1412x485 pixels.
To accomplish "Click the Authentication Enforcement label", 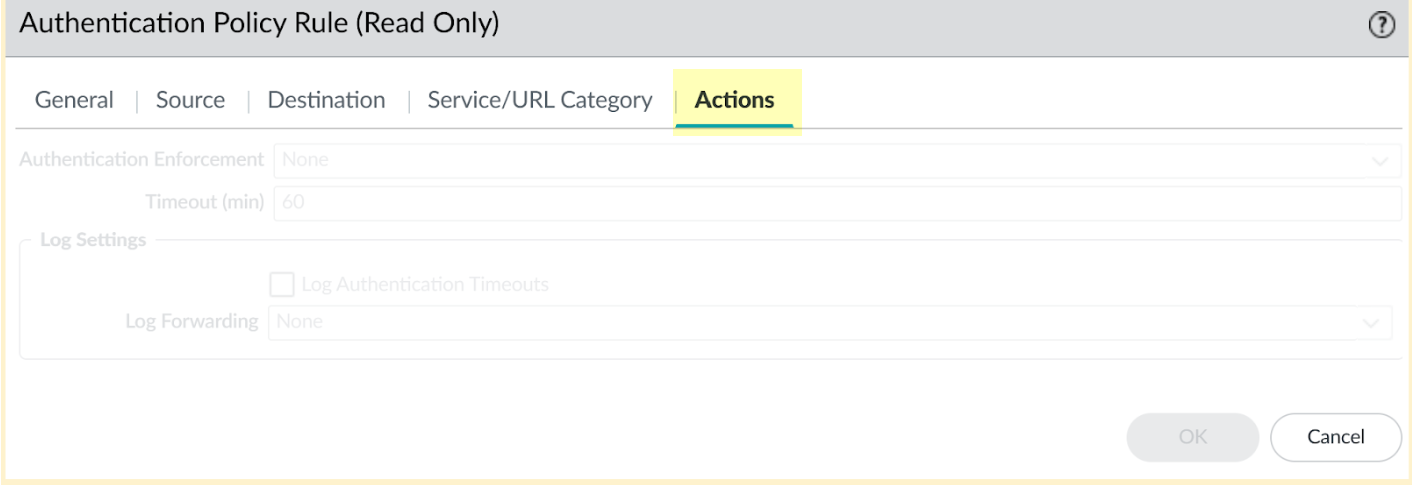I will (x=142, y=160).
